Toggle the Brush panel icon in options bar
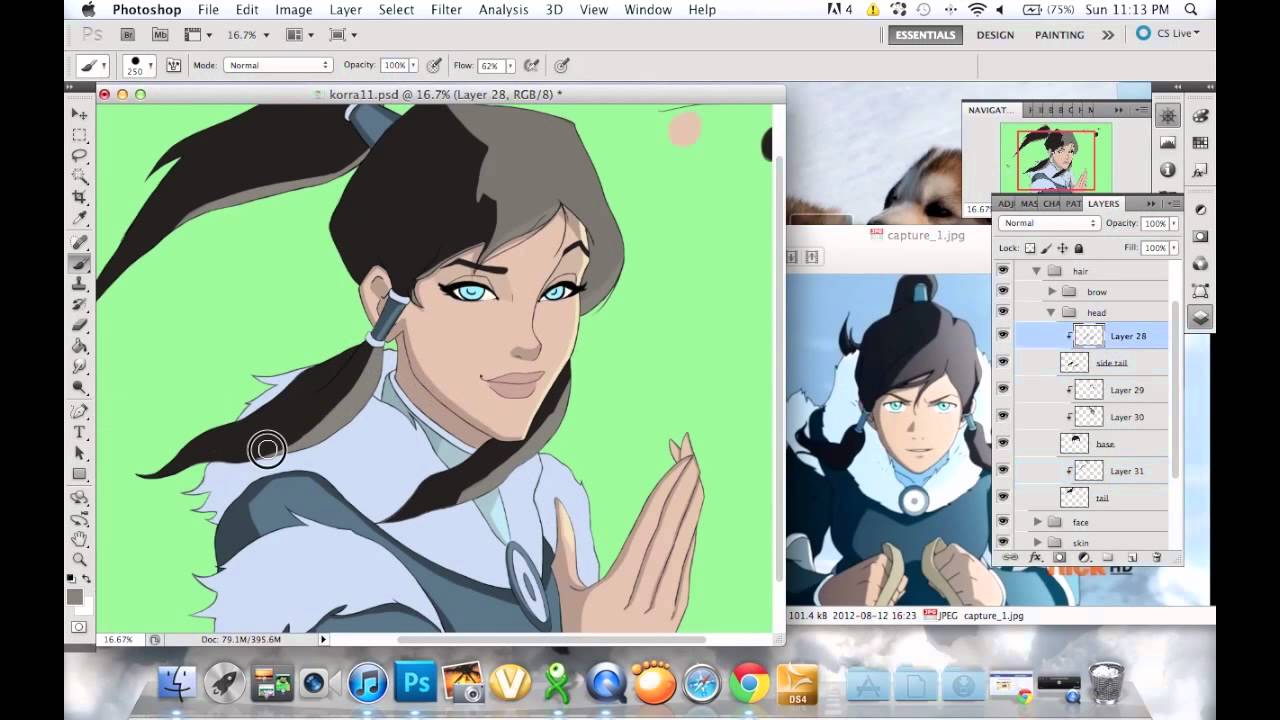The width and height of the screenshot is (1280, 720). (173, 66)
